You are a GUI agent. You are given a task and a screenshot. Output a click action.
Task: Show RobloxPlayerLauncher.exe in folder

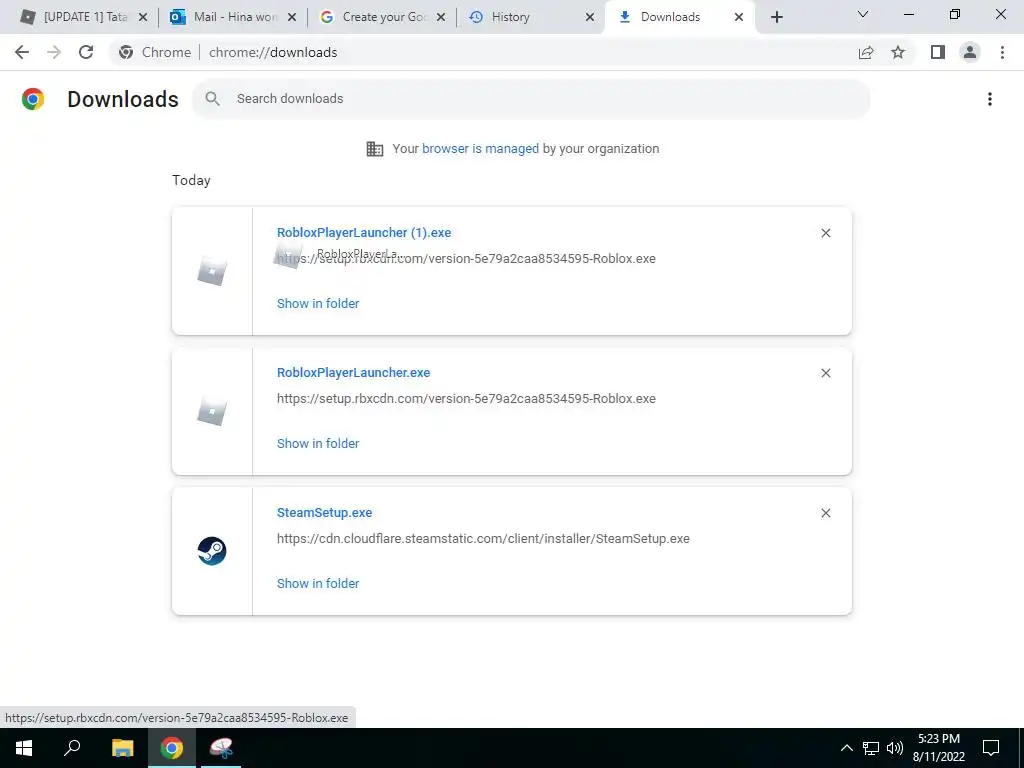318,443
